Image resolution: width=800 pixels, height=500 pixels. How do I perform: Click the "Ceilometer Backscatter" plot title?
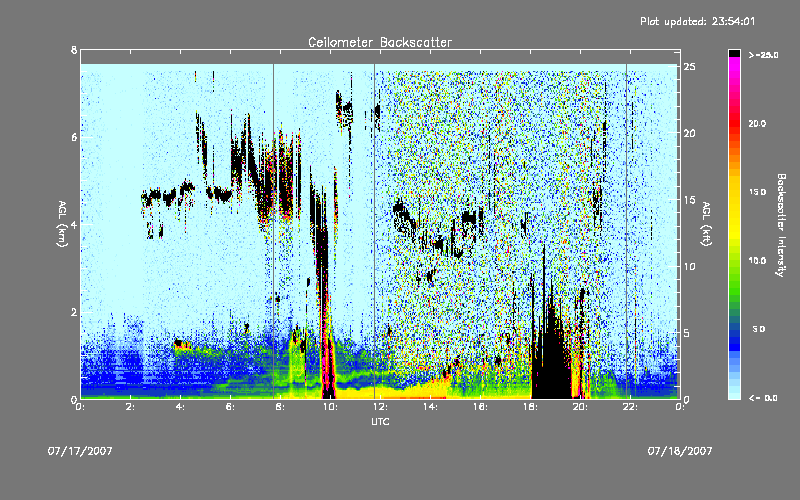tap(380, 42)
